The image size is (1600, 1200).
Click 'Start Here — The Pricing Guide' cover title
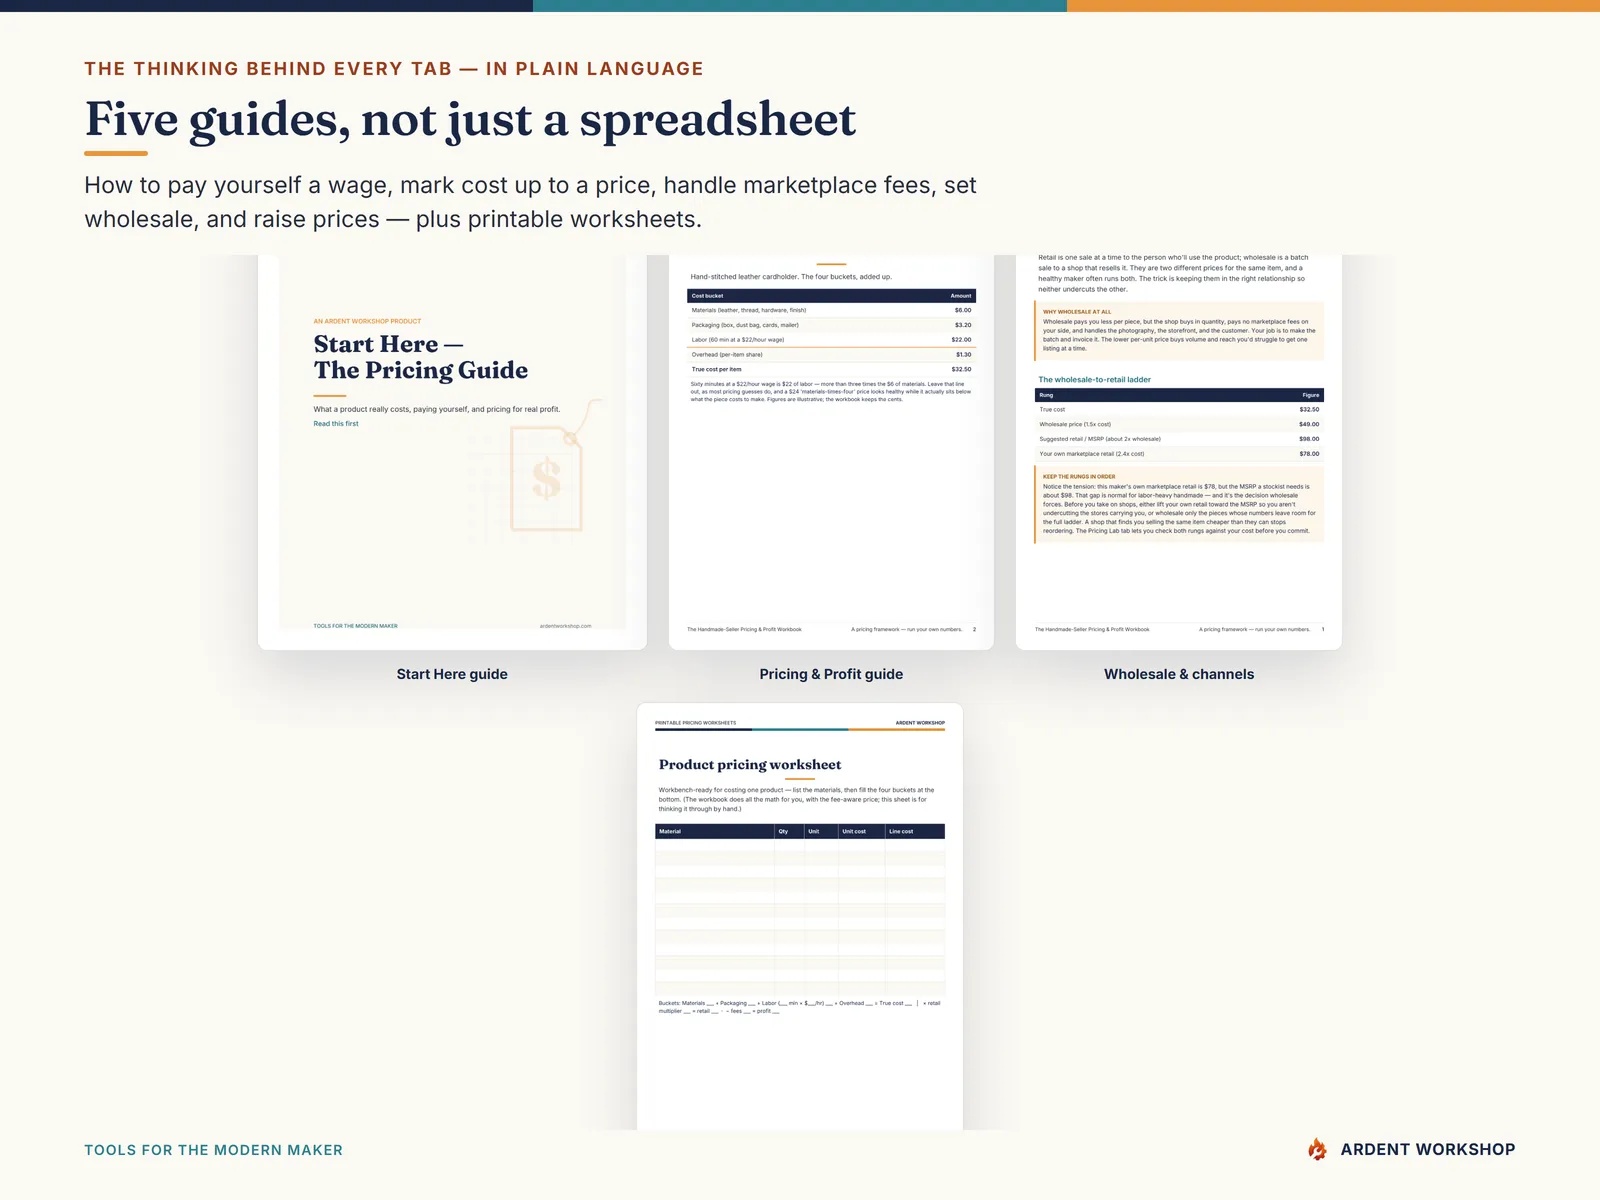click(x=421, y=357)
